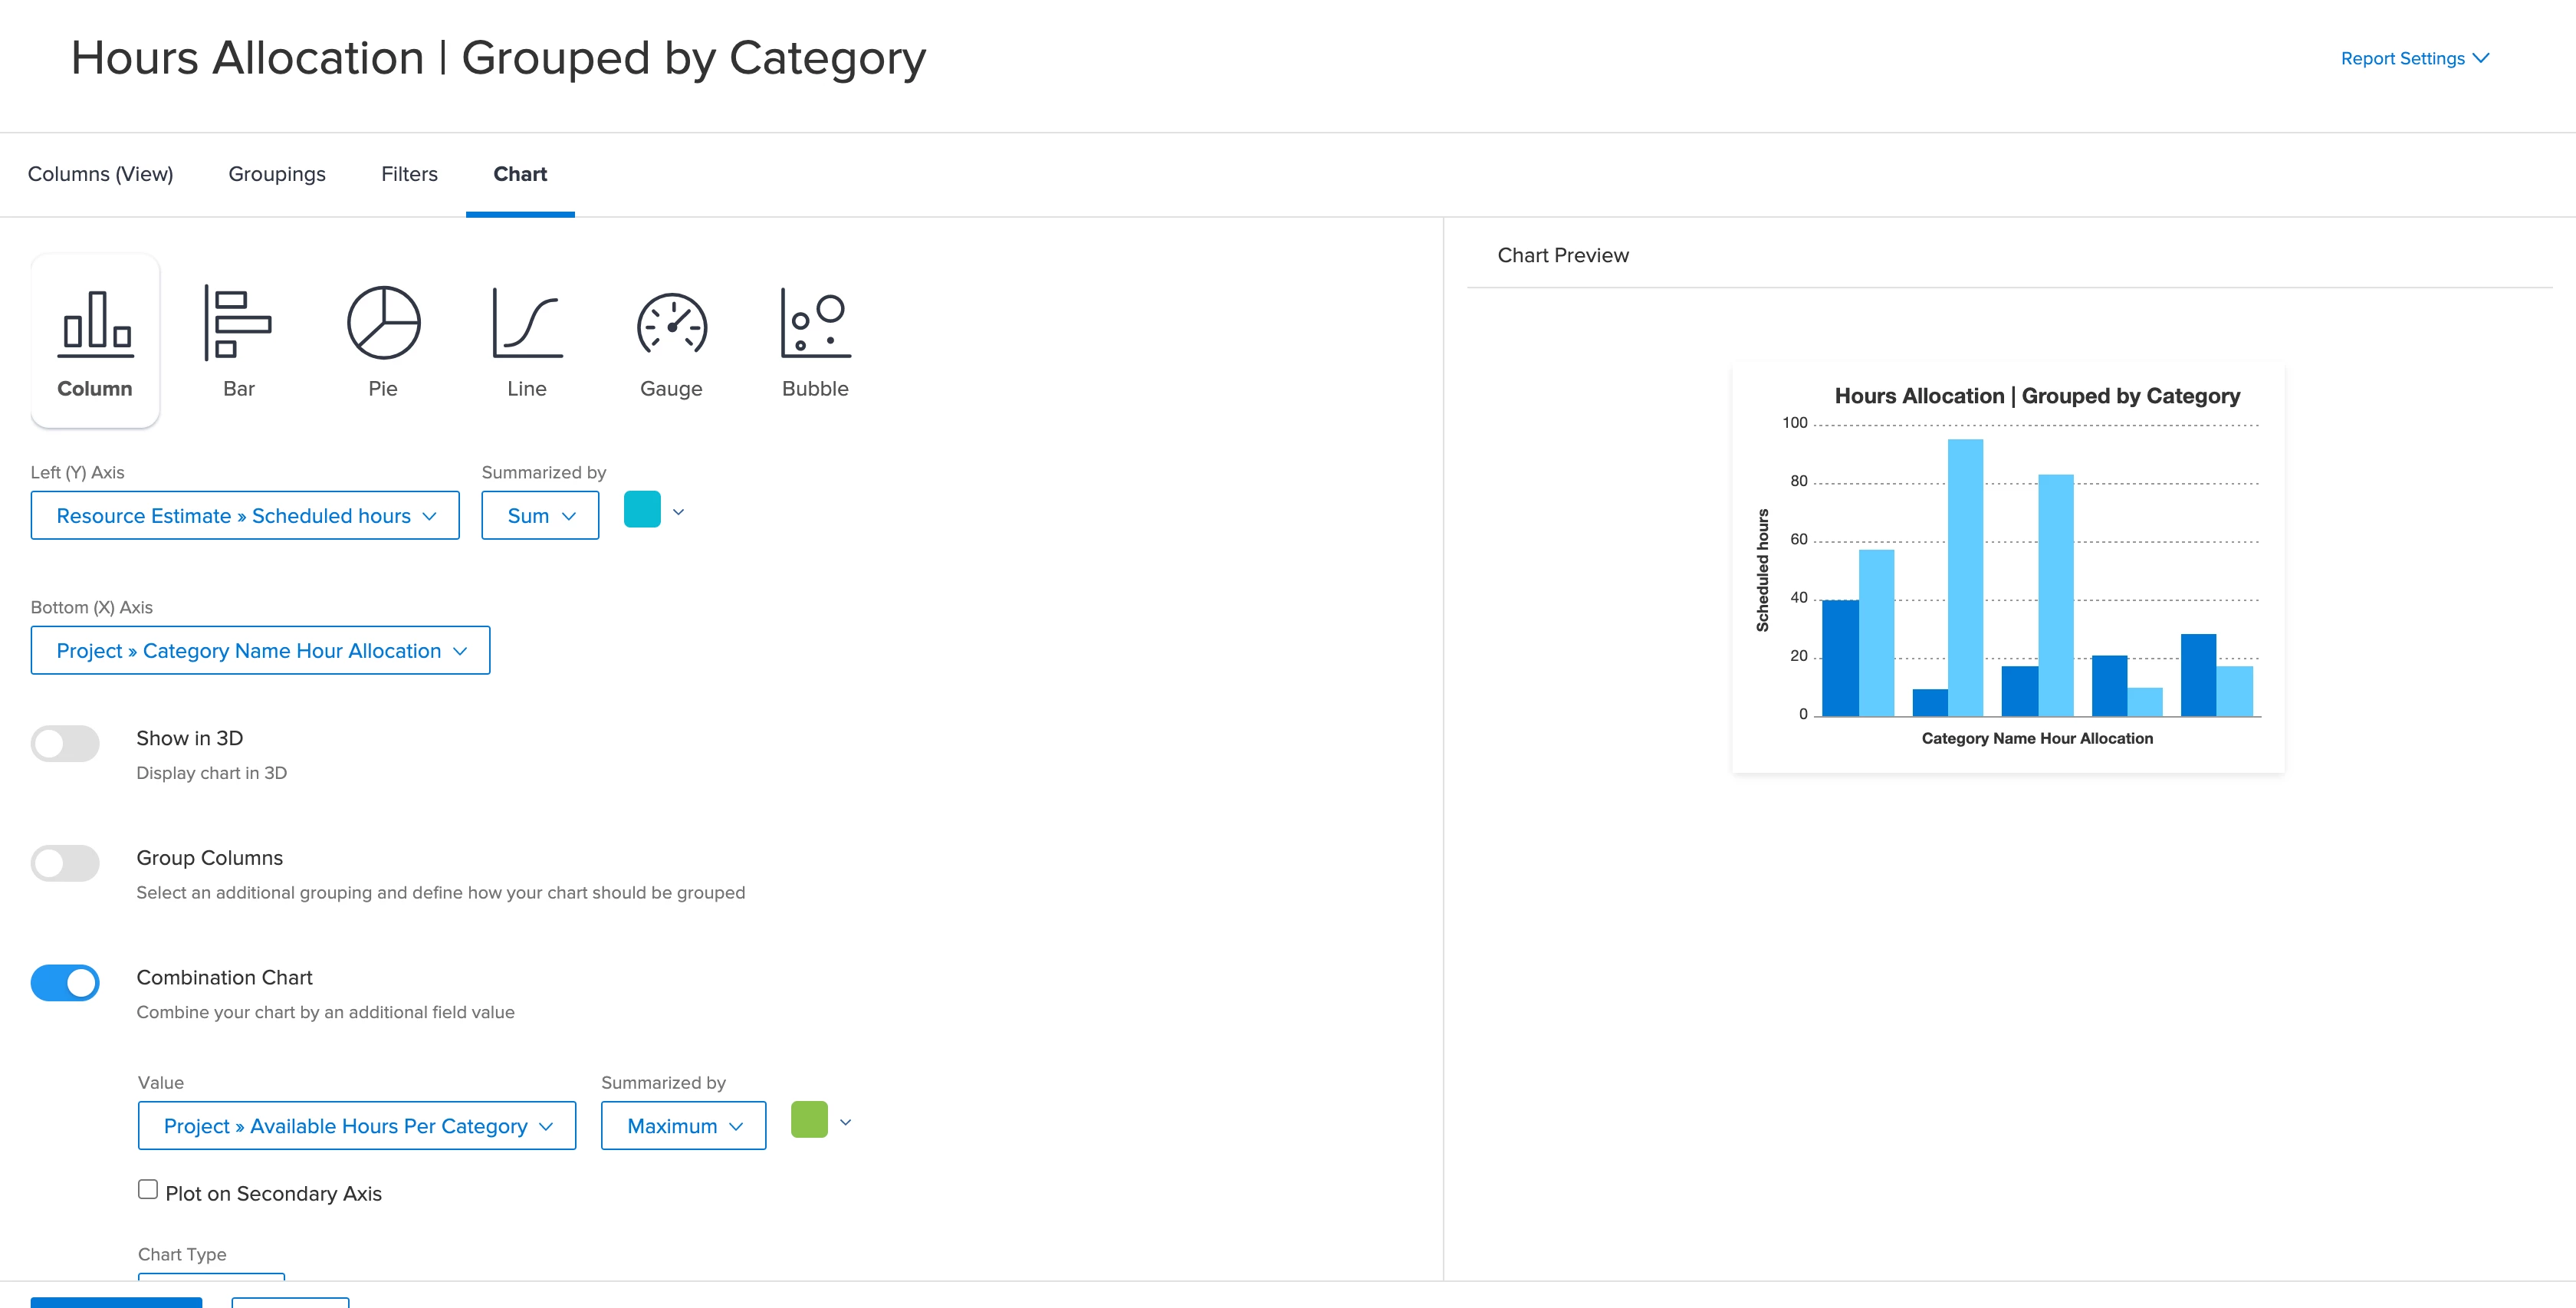Viewport: 2576px width, 1308px height.
Task: Click the green combination color swatch
Action: [x=809, y=1120]
